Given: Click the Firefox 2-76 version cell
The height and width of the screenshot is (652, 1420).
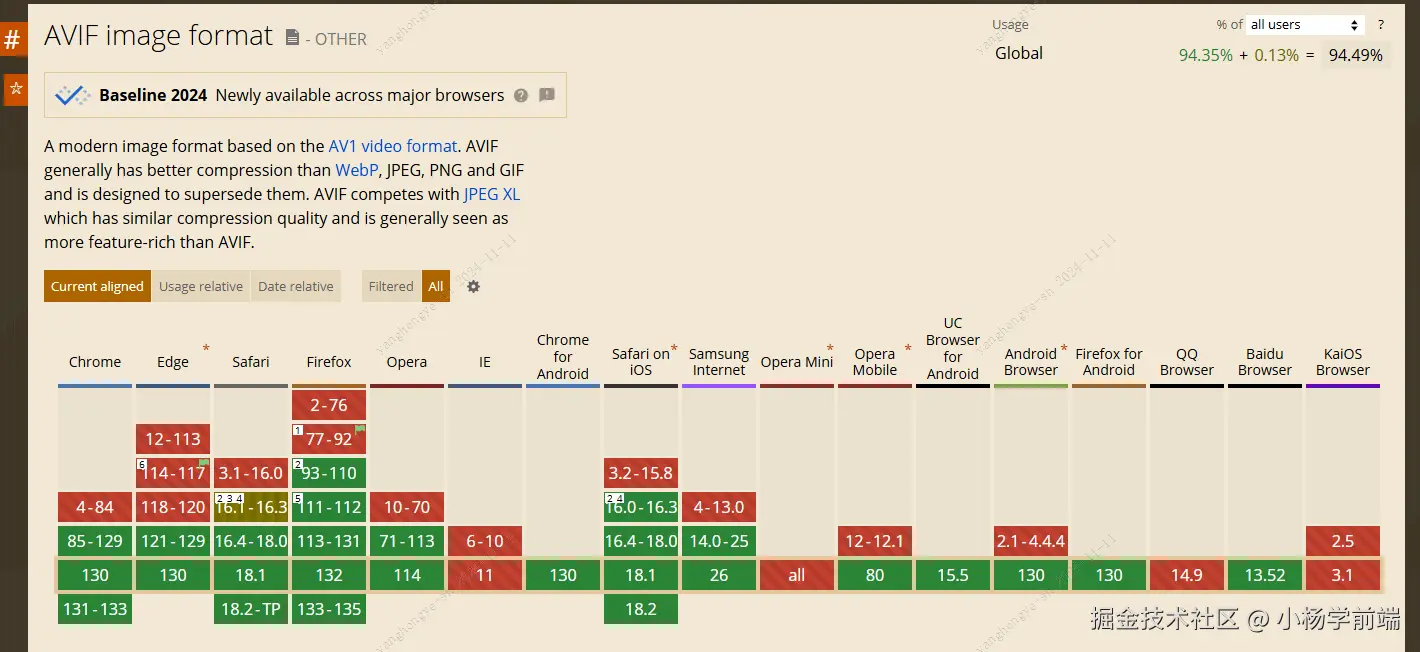Looking at the screenshot, I should (x=329, y=405).
